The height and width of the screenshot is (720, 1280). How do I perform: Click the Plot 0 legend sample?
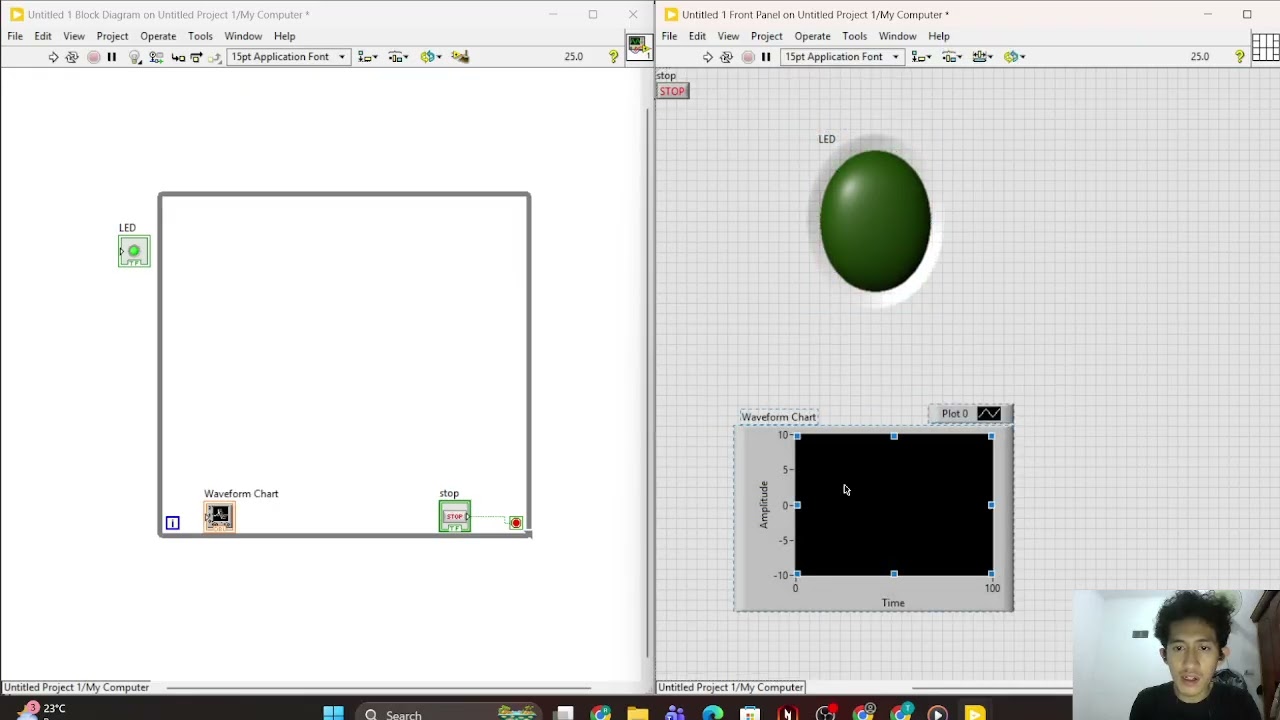click(x=989, y=413)
